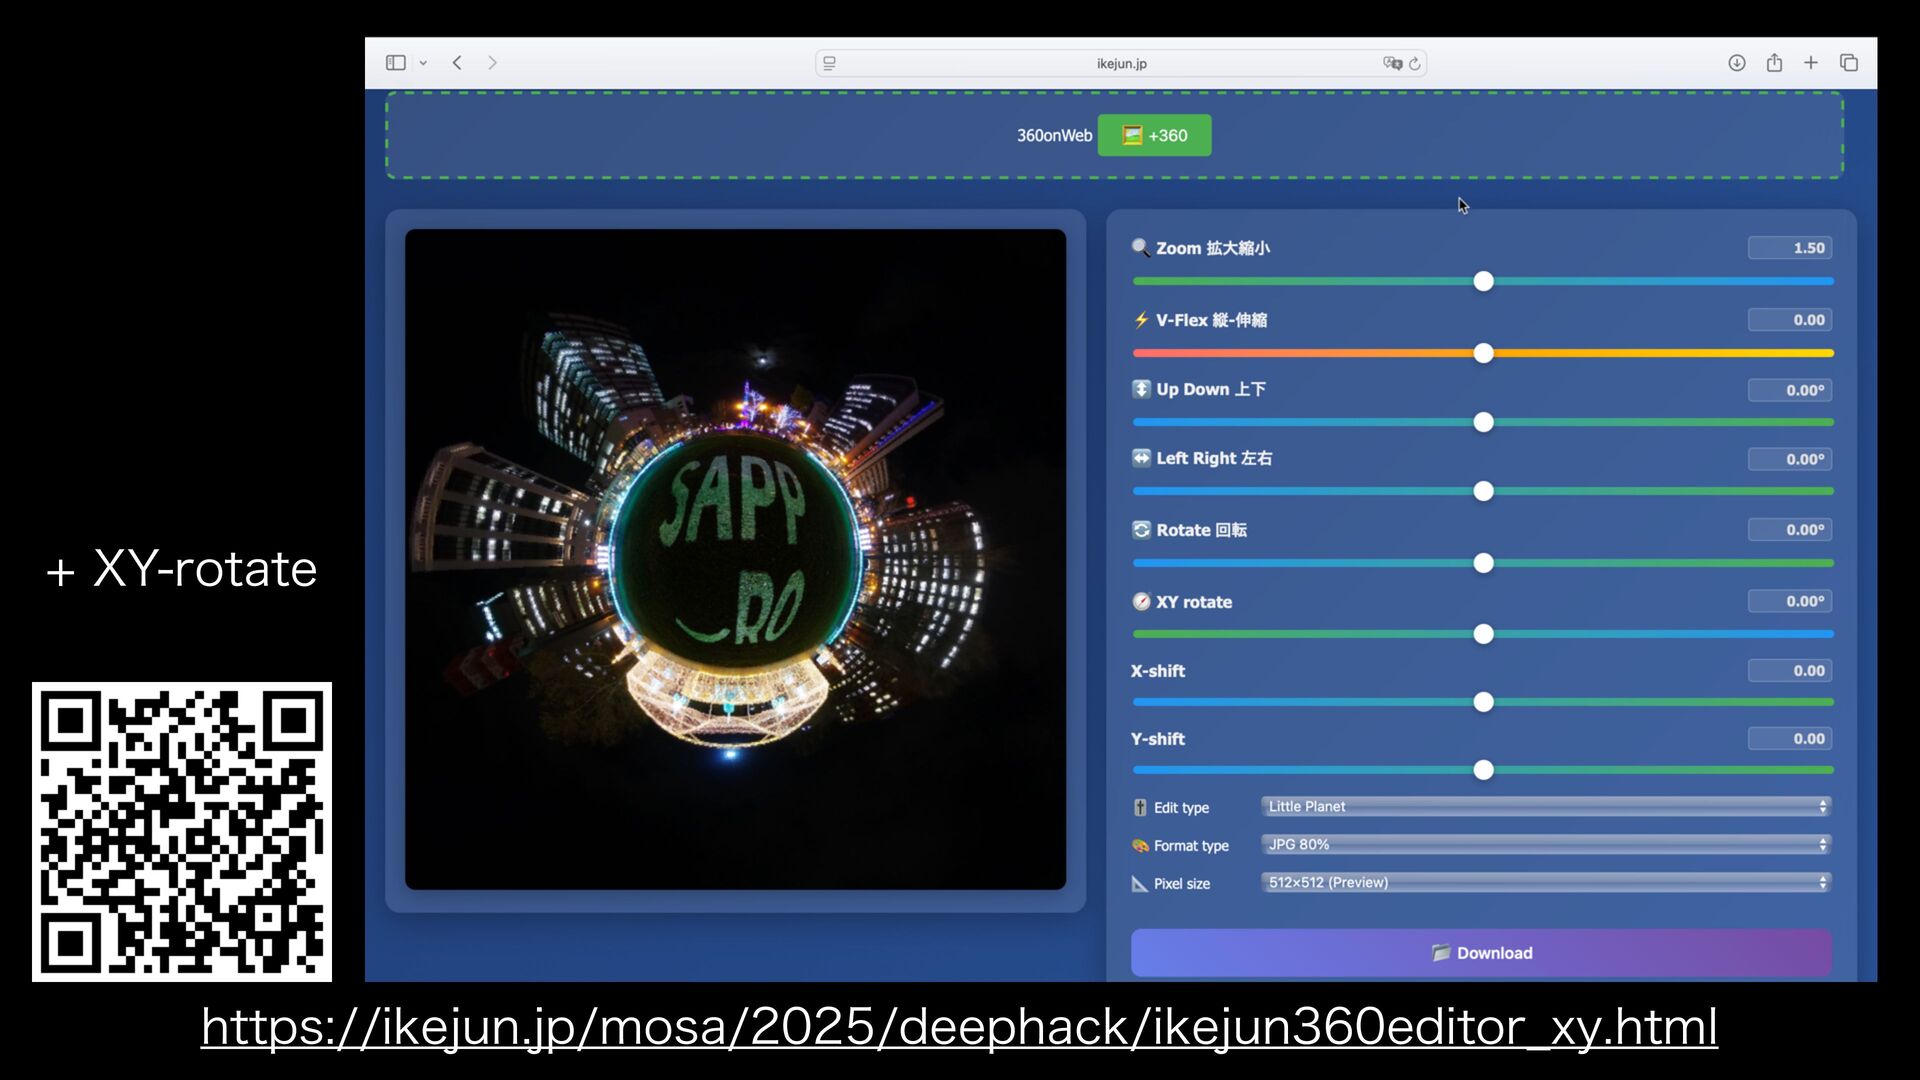Click the Left Right degree value field
The width and height of the screenshot is (1920, 1080).
pos(1790,459)
